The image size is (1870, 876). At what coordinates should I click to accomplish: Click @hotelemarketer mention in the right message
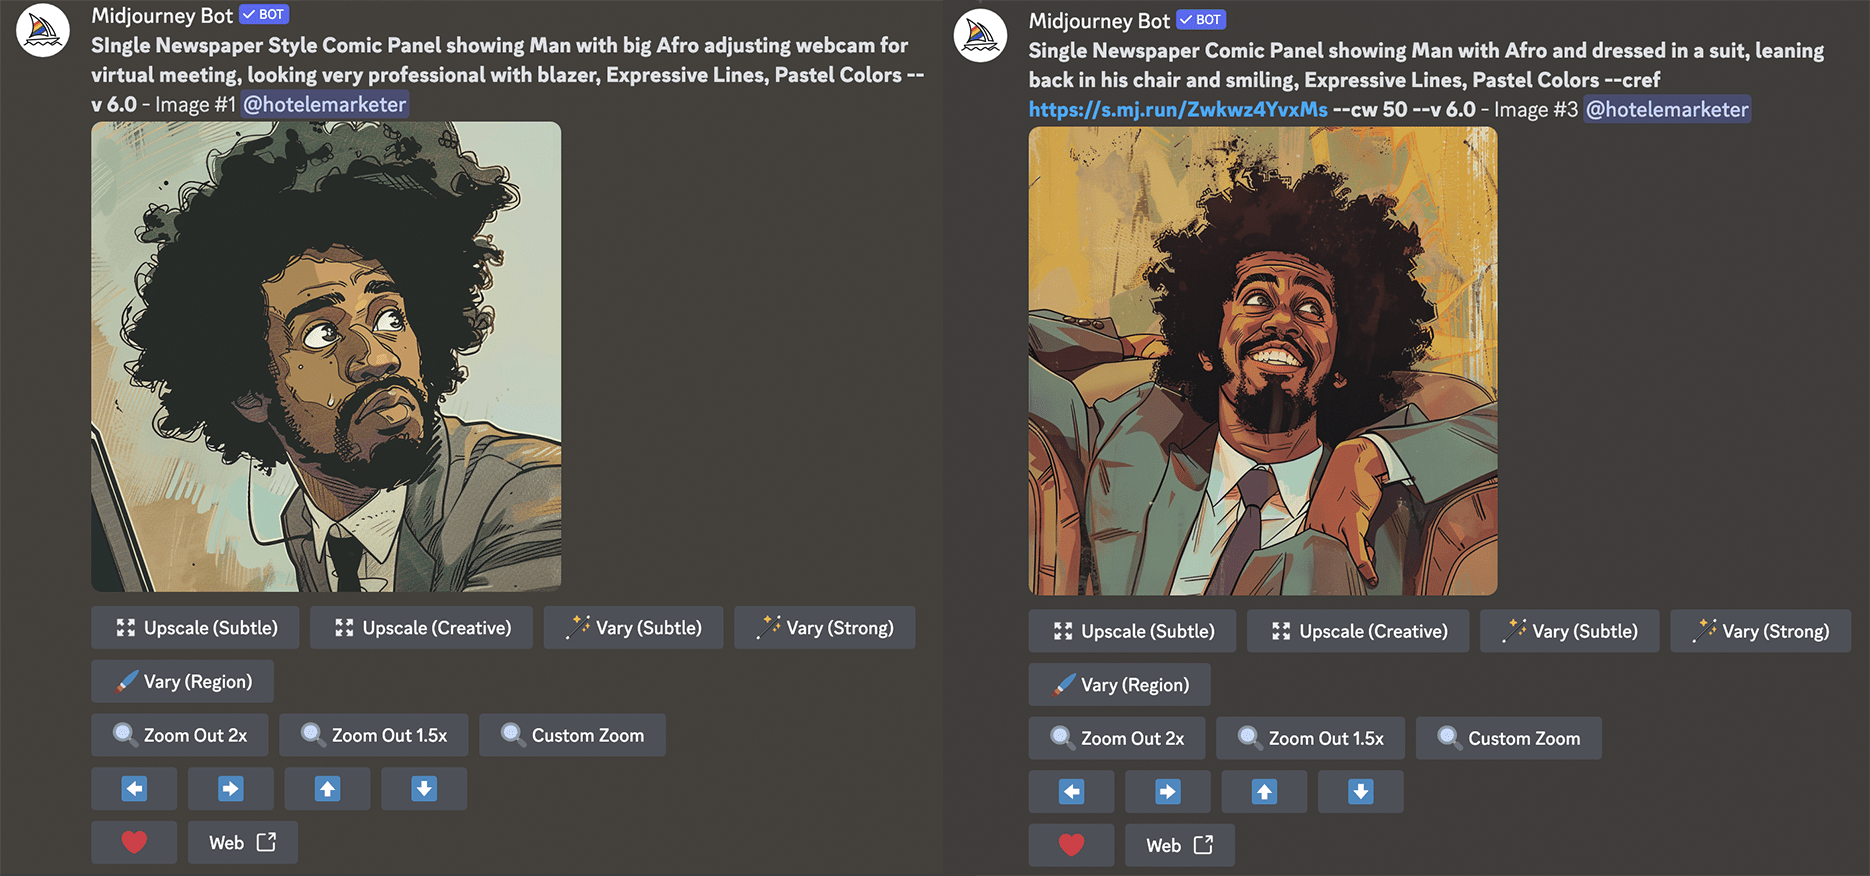click(x=1667, y=109)
